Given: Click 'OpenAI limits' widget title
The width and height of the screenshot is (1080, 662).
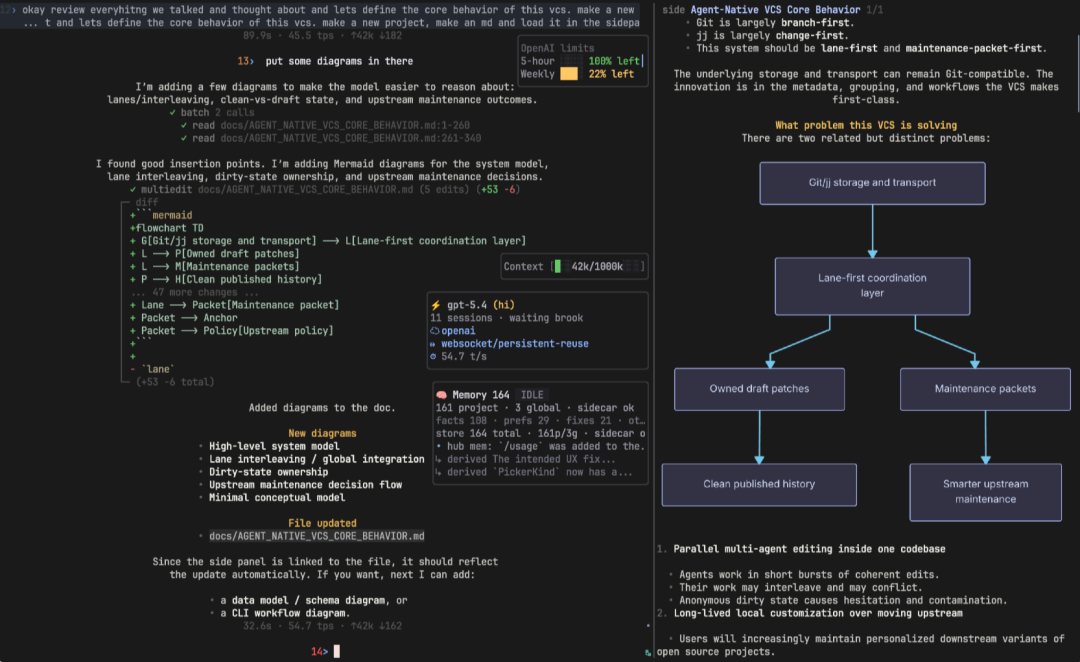Looking at the screenshot, I should [x=557, y=48].
